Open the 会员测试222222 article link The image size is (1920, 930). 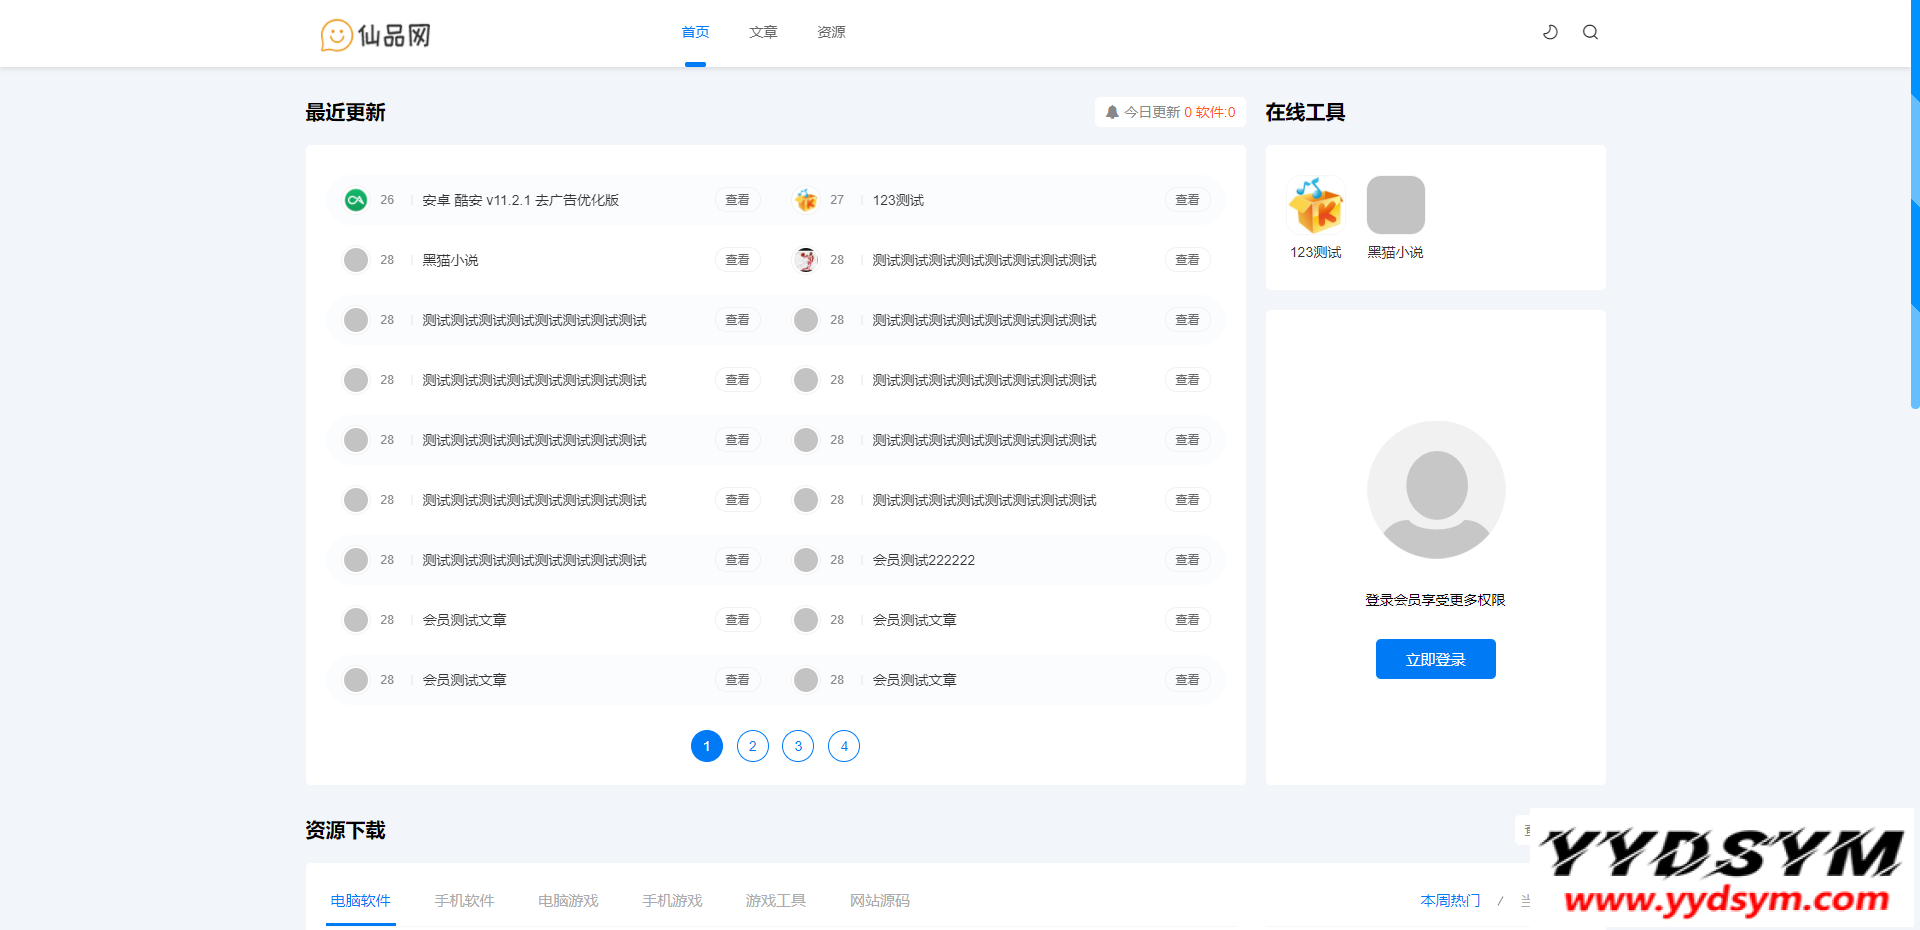click(x=923, y=560)
